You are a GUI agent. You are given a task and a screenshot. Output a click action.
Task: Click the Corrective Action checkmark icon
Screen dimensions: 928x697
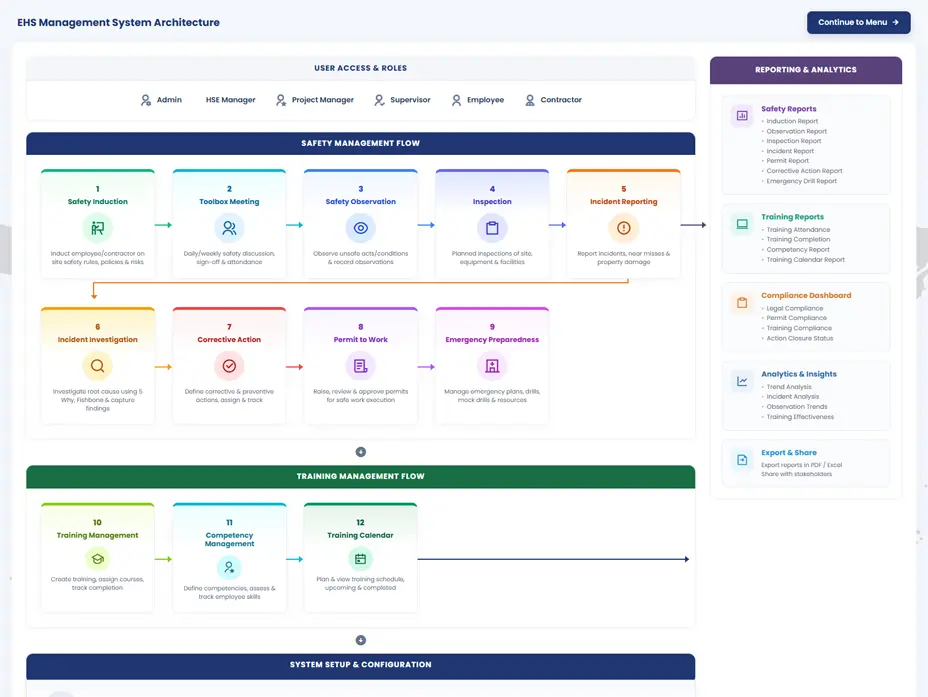click(x=229, y=366)
